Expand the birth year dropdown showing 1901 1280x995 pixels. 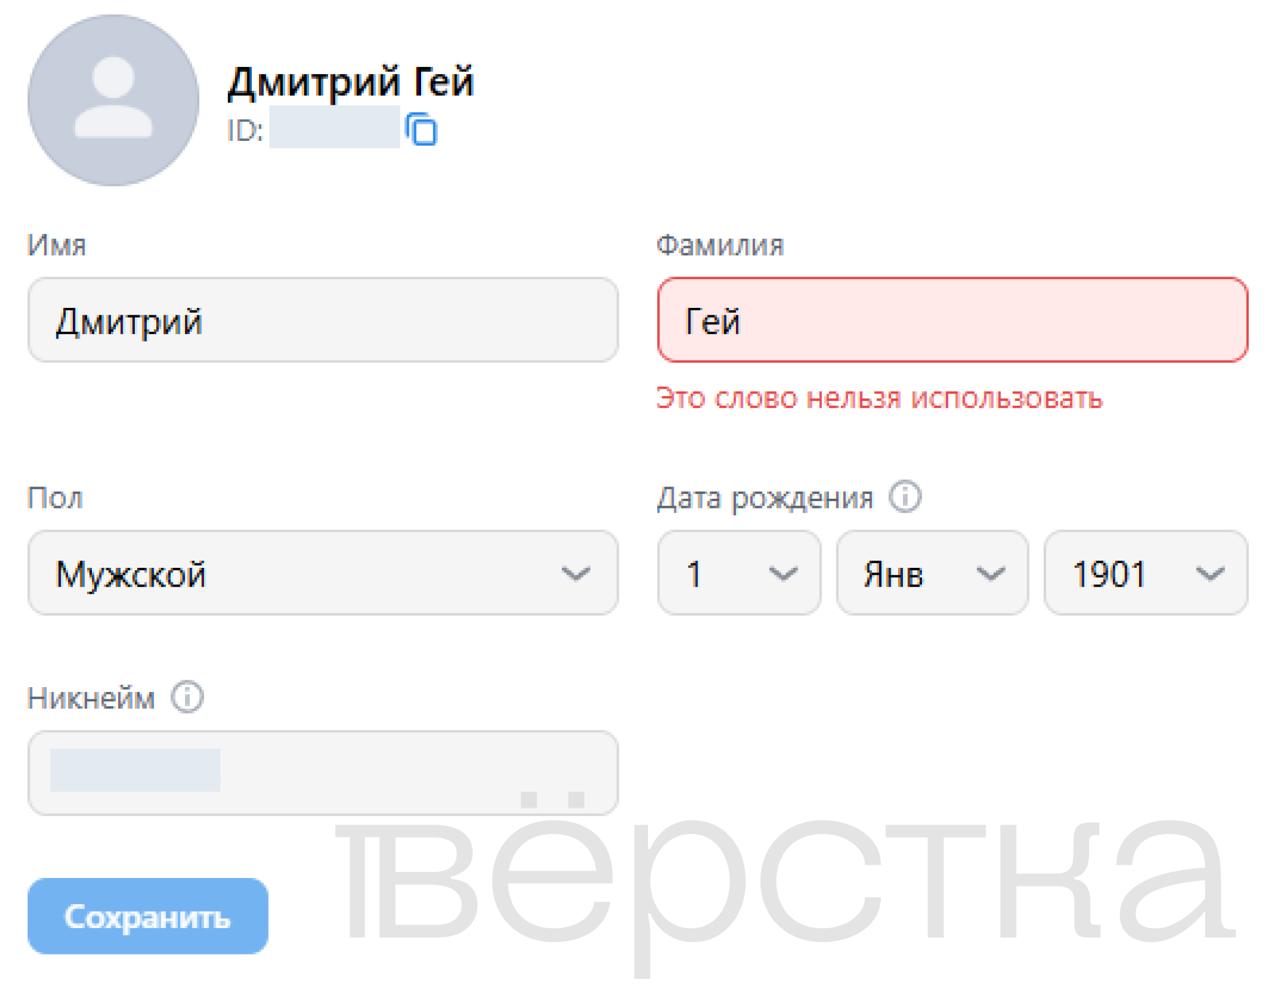(x=1146, y=574)
